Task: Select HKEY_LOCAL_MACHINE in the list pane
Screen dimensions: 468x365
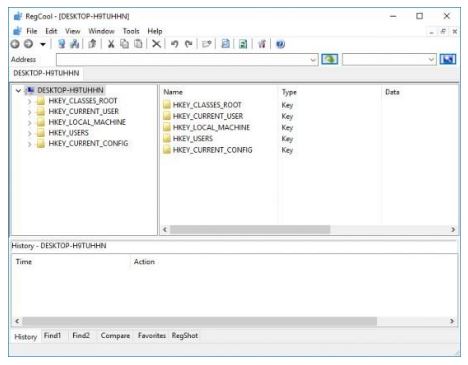Action: tap(211, 127)
